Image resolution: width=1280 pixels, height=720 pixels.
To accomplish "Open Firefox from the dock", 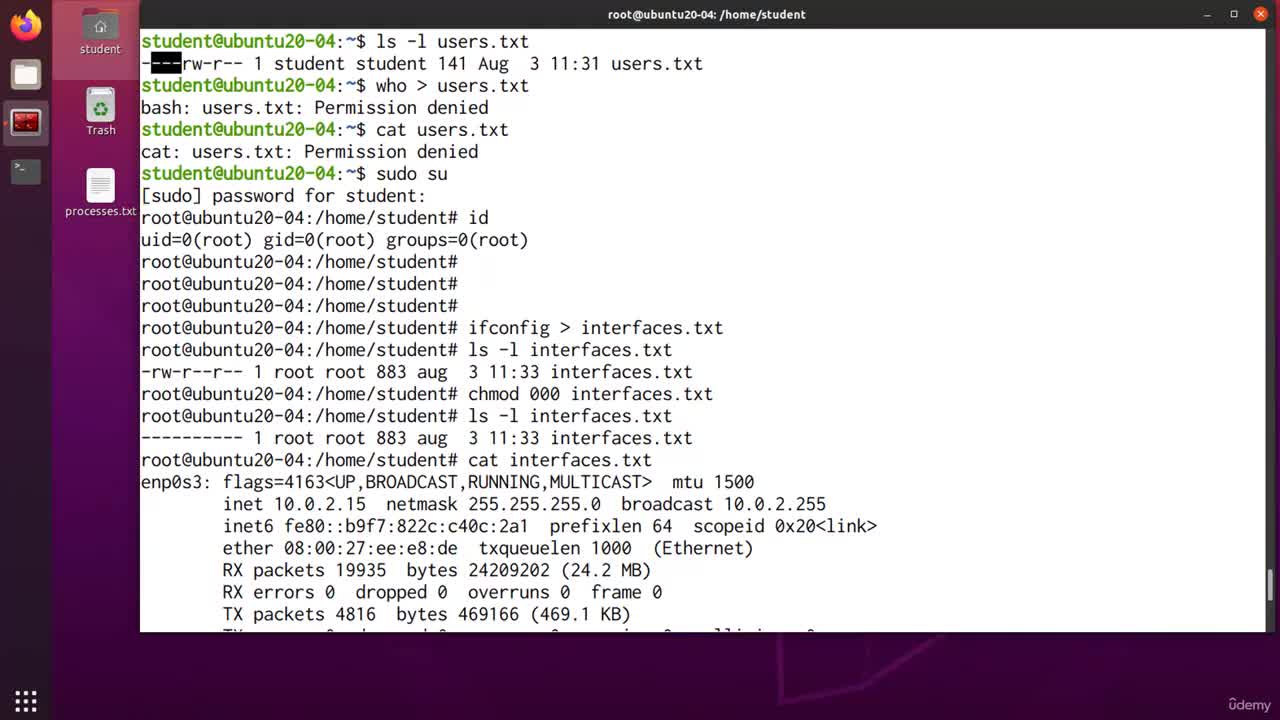I will pyautogui.click(x=26, y=25).
